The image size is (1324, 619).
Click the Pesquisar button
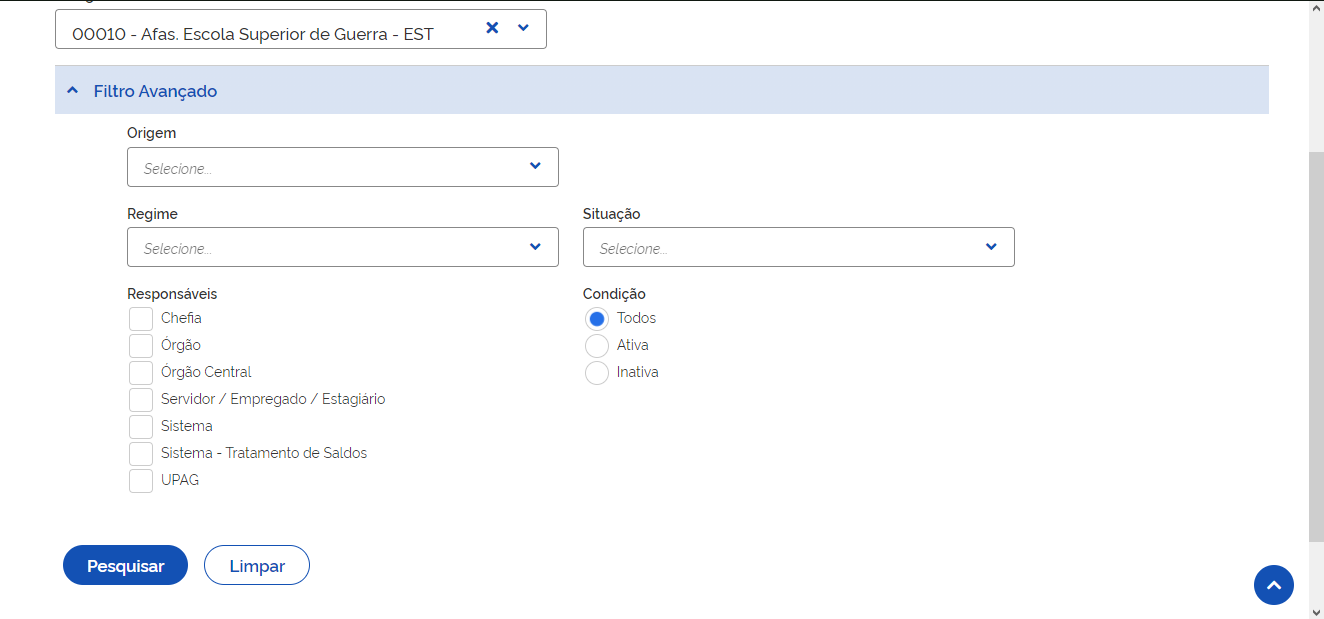(x=125, y=565)
